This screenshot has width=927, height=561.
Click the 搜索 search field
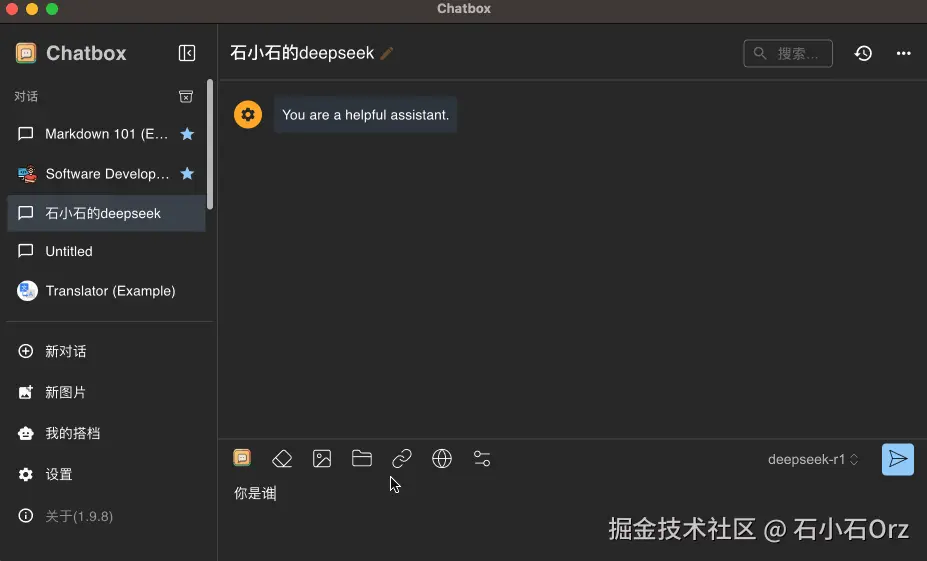coord(787,53)
